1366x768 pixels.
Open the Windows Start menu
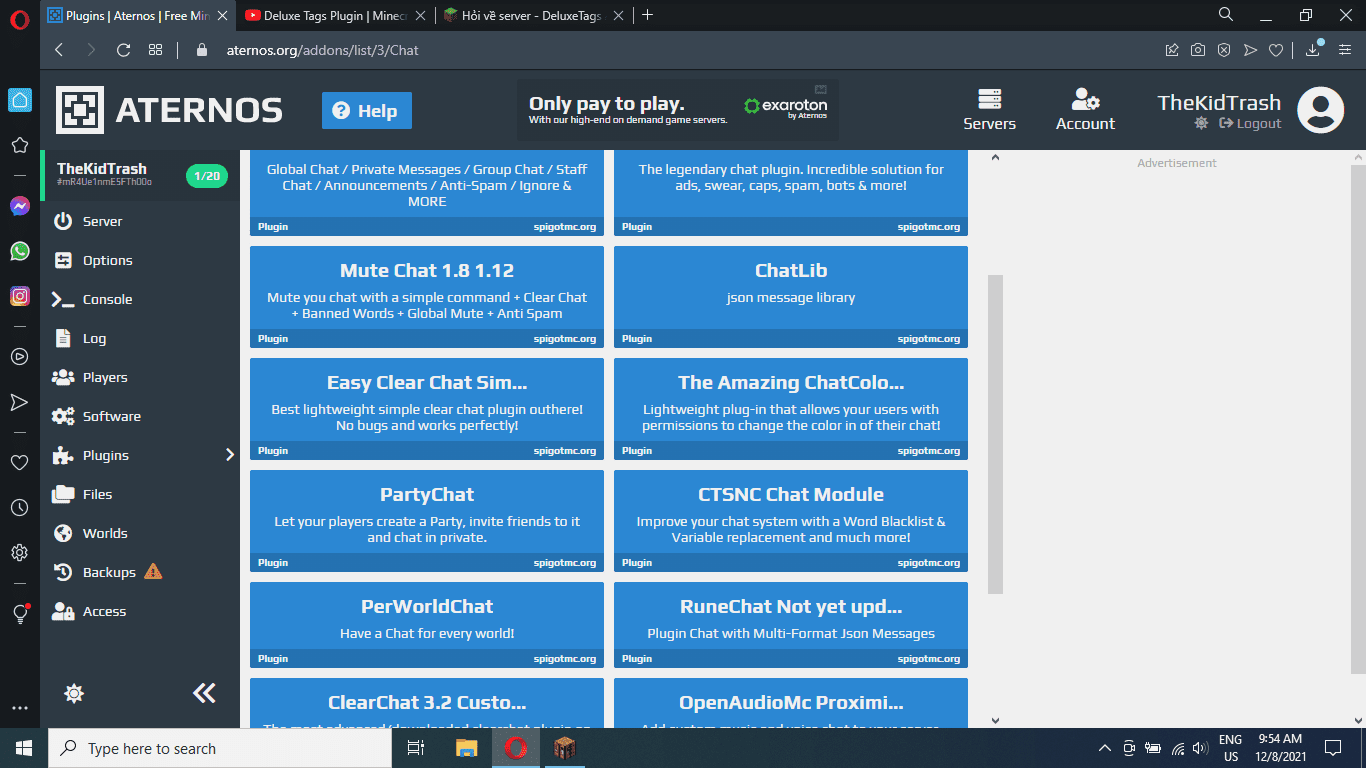(x=24, y=748)
